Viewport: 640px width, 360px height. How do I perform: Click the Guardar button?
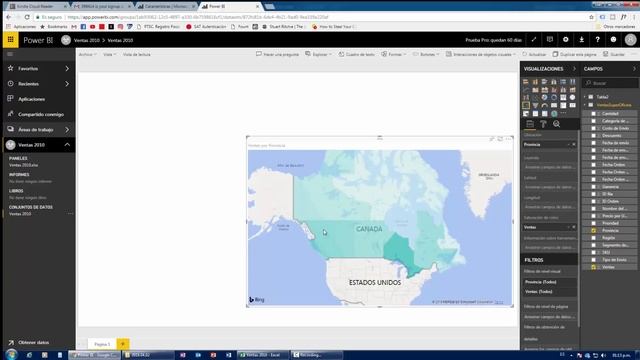click(x=614, y=54)
